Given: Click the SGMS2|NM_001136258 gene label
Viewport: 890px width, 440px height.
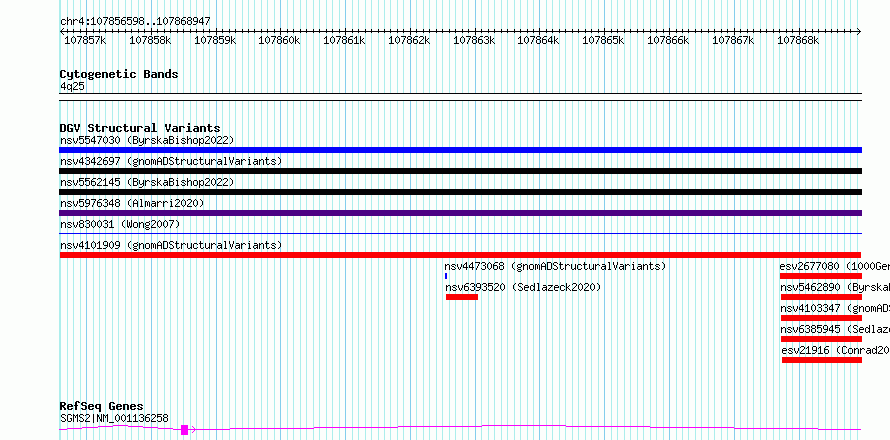Looking at the screenshot, I should click(x=114, y=418).
